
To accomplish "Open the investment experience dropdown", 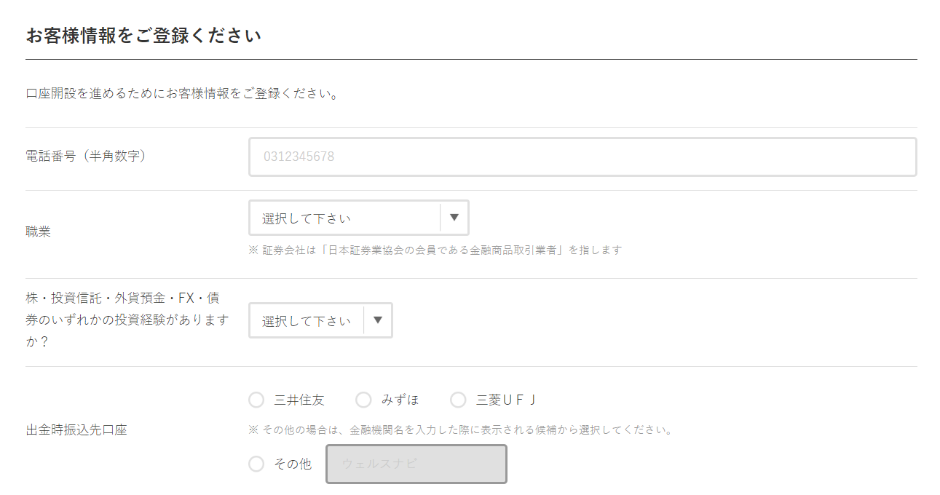I will tap(320, 321).
